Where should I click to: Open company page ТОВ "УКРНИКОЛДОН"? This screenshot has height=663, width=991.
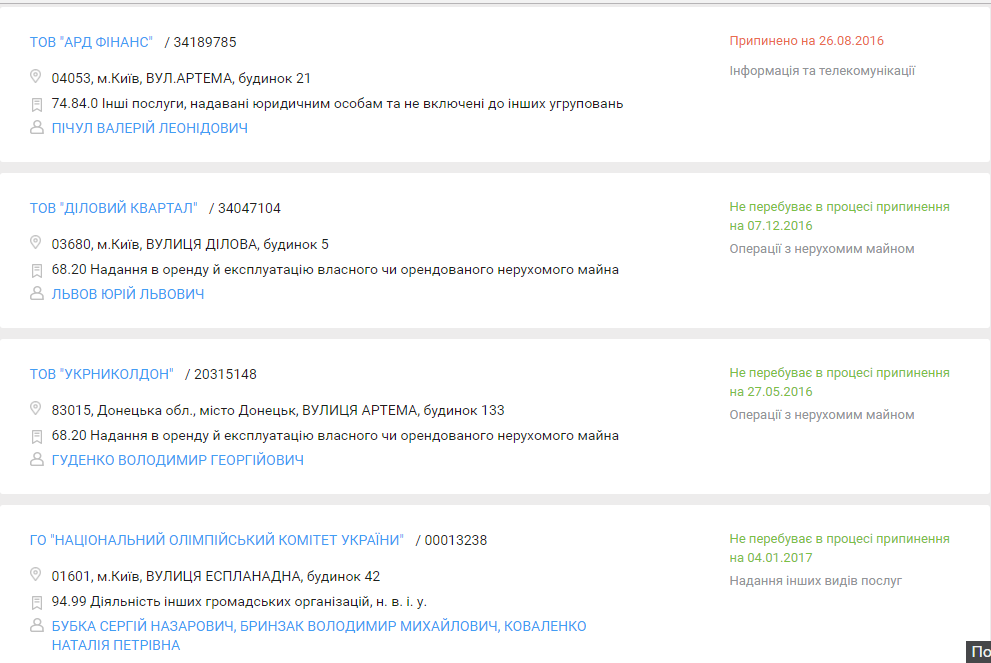tap(101, 374)
